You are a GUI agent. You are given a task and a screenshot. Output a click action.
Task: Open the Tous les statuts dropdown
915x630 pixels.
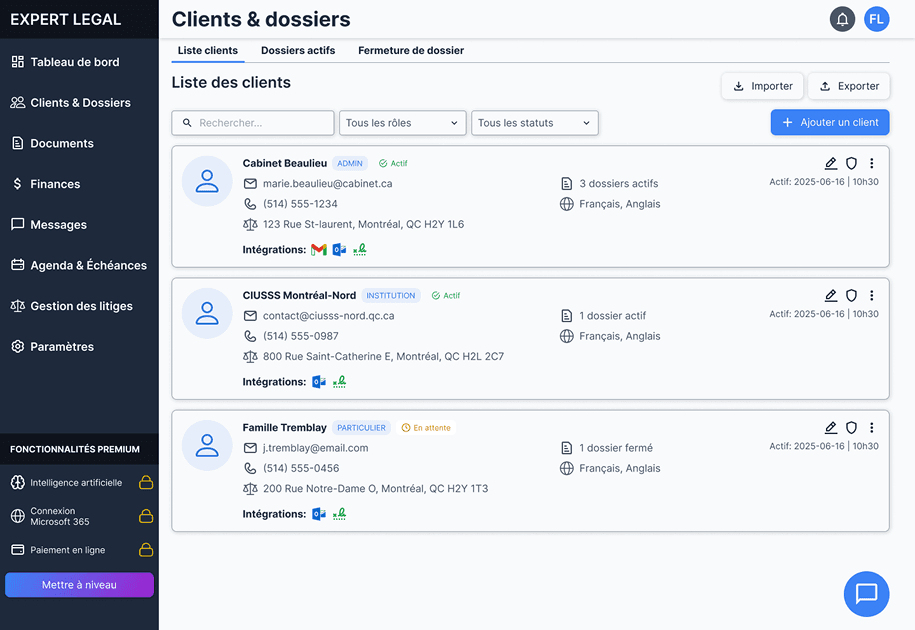pos(535,123)
